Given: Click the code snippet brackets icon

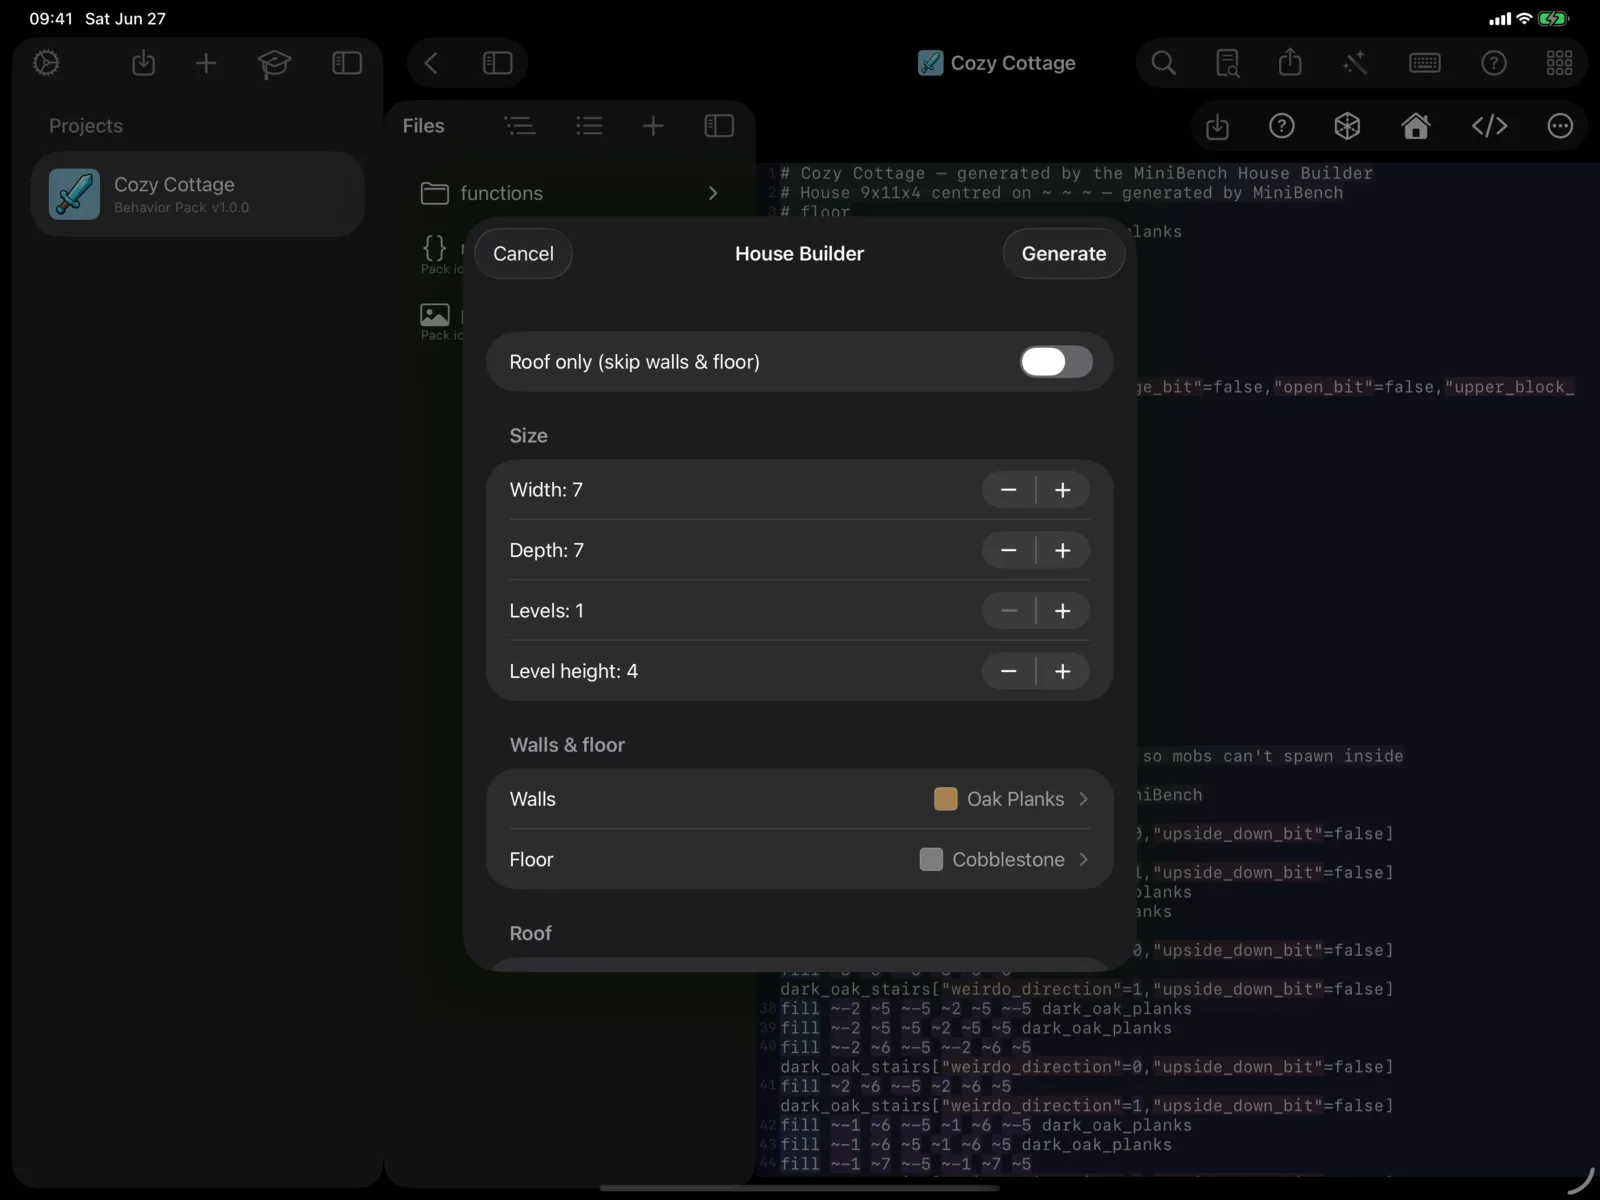Looking at the screenshot, I should click(x=1489, y=126).
